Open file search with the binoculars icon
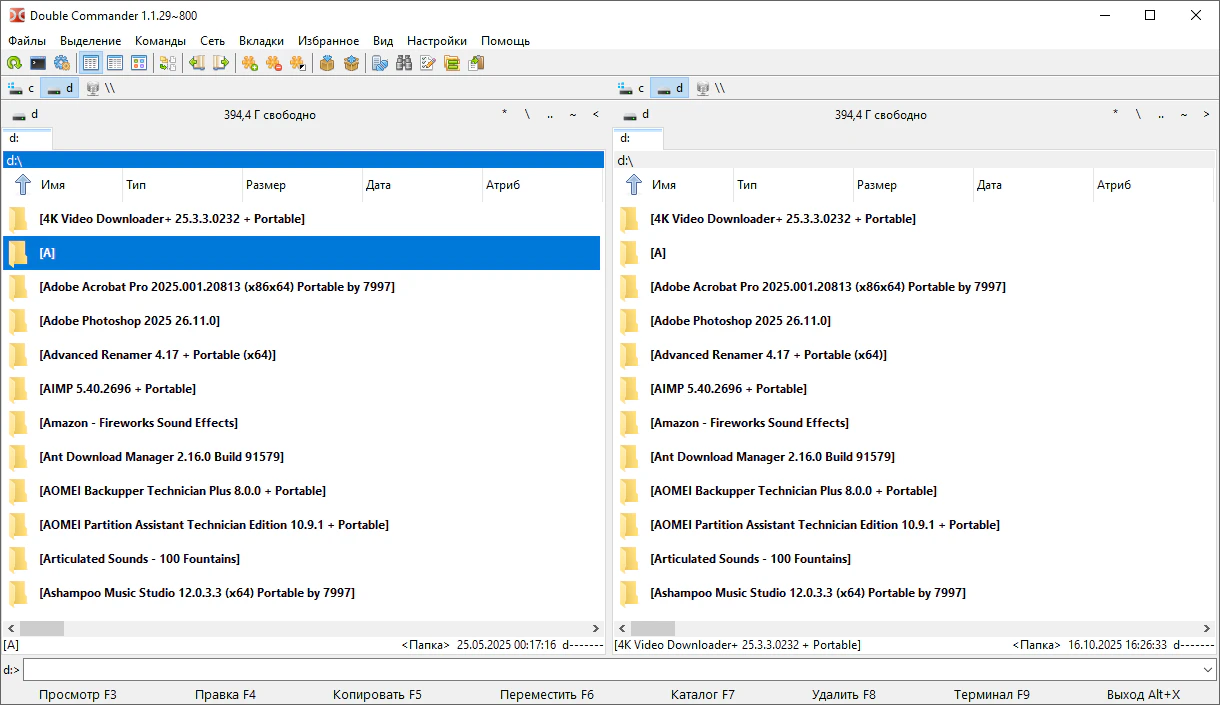 click(x=404, y=63)
